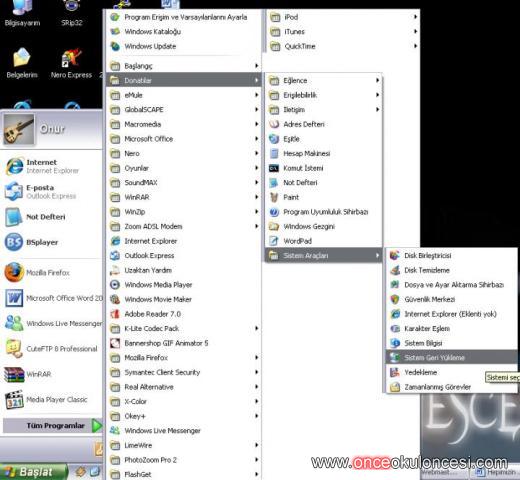Click the Nero Express desktop icon
The image size is (520, 480).
(x=71, y=57)
